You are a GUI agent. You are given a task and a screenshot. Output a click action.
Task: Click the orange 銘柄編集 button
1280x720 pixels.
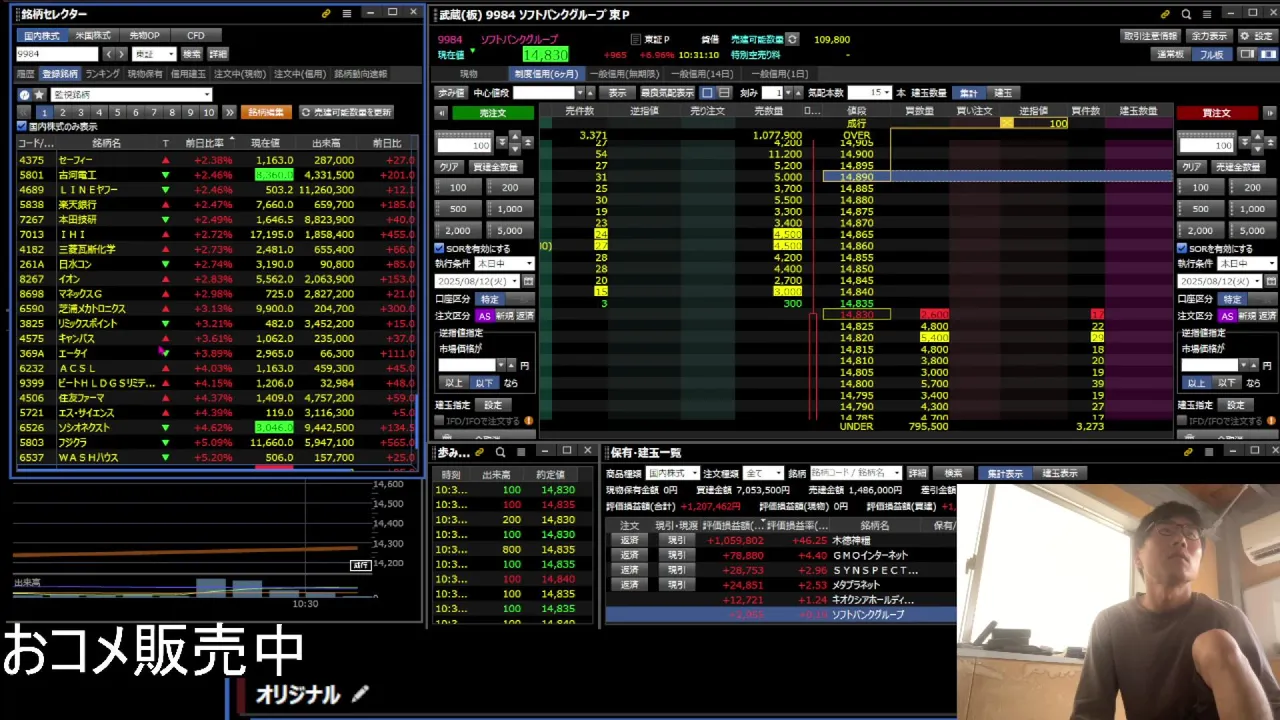coord(265,112)
